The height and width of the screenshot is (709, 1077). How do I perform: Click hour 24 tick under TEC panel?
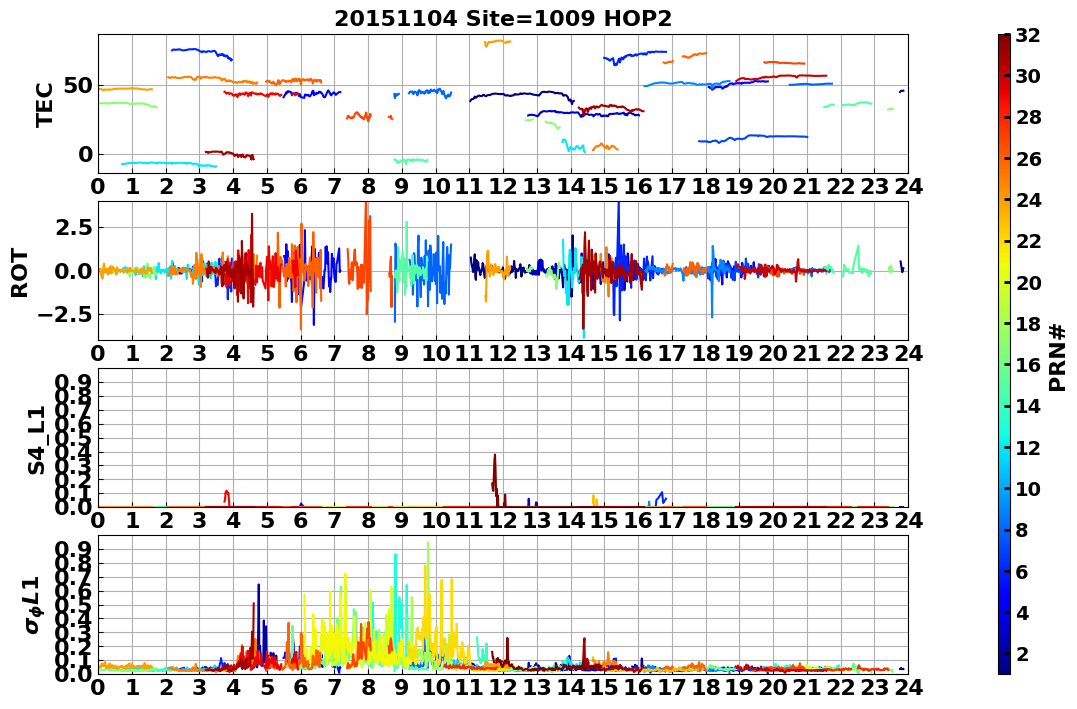click(x=908, y=186)
